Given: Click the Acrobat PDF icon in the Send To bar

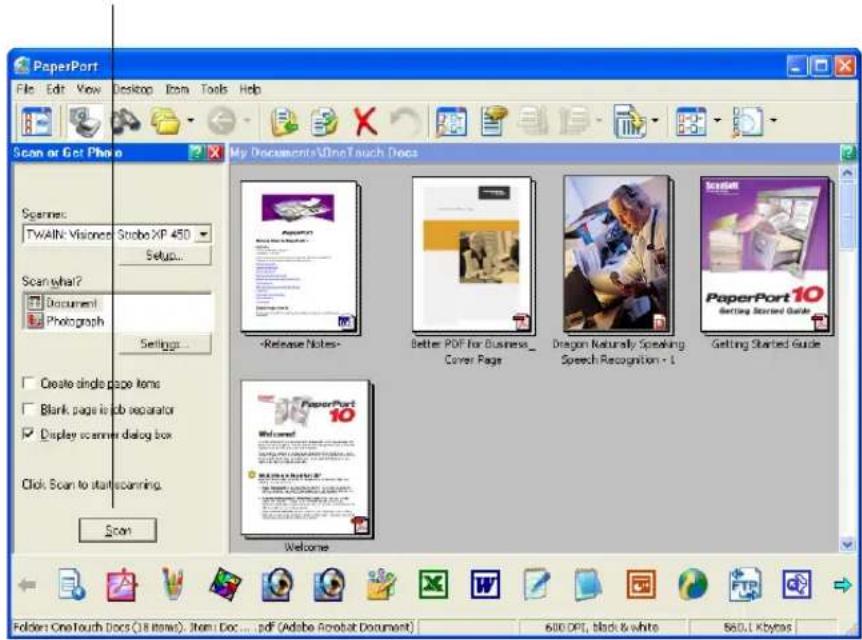Looking at the screenshot, I should click(x=121, y=584).
